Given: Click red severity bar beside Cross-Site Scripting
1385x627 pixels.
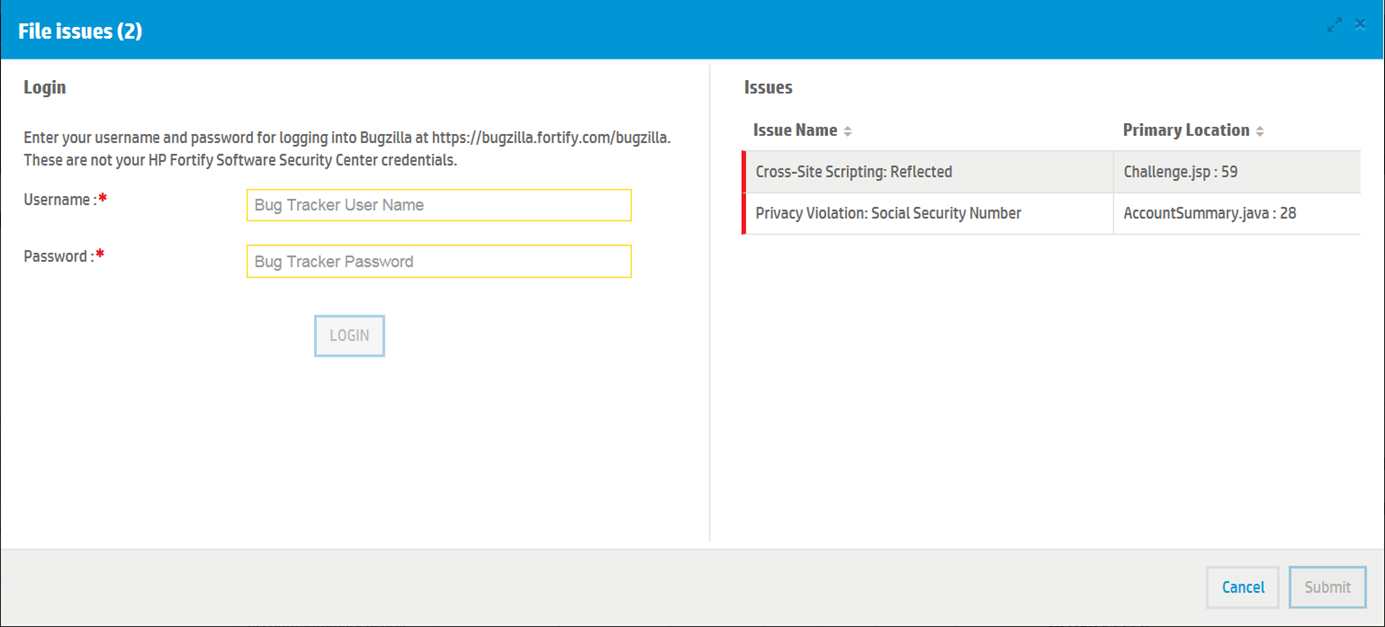Looking at the screenshot, I should (744, 172).
